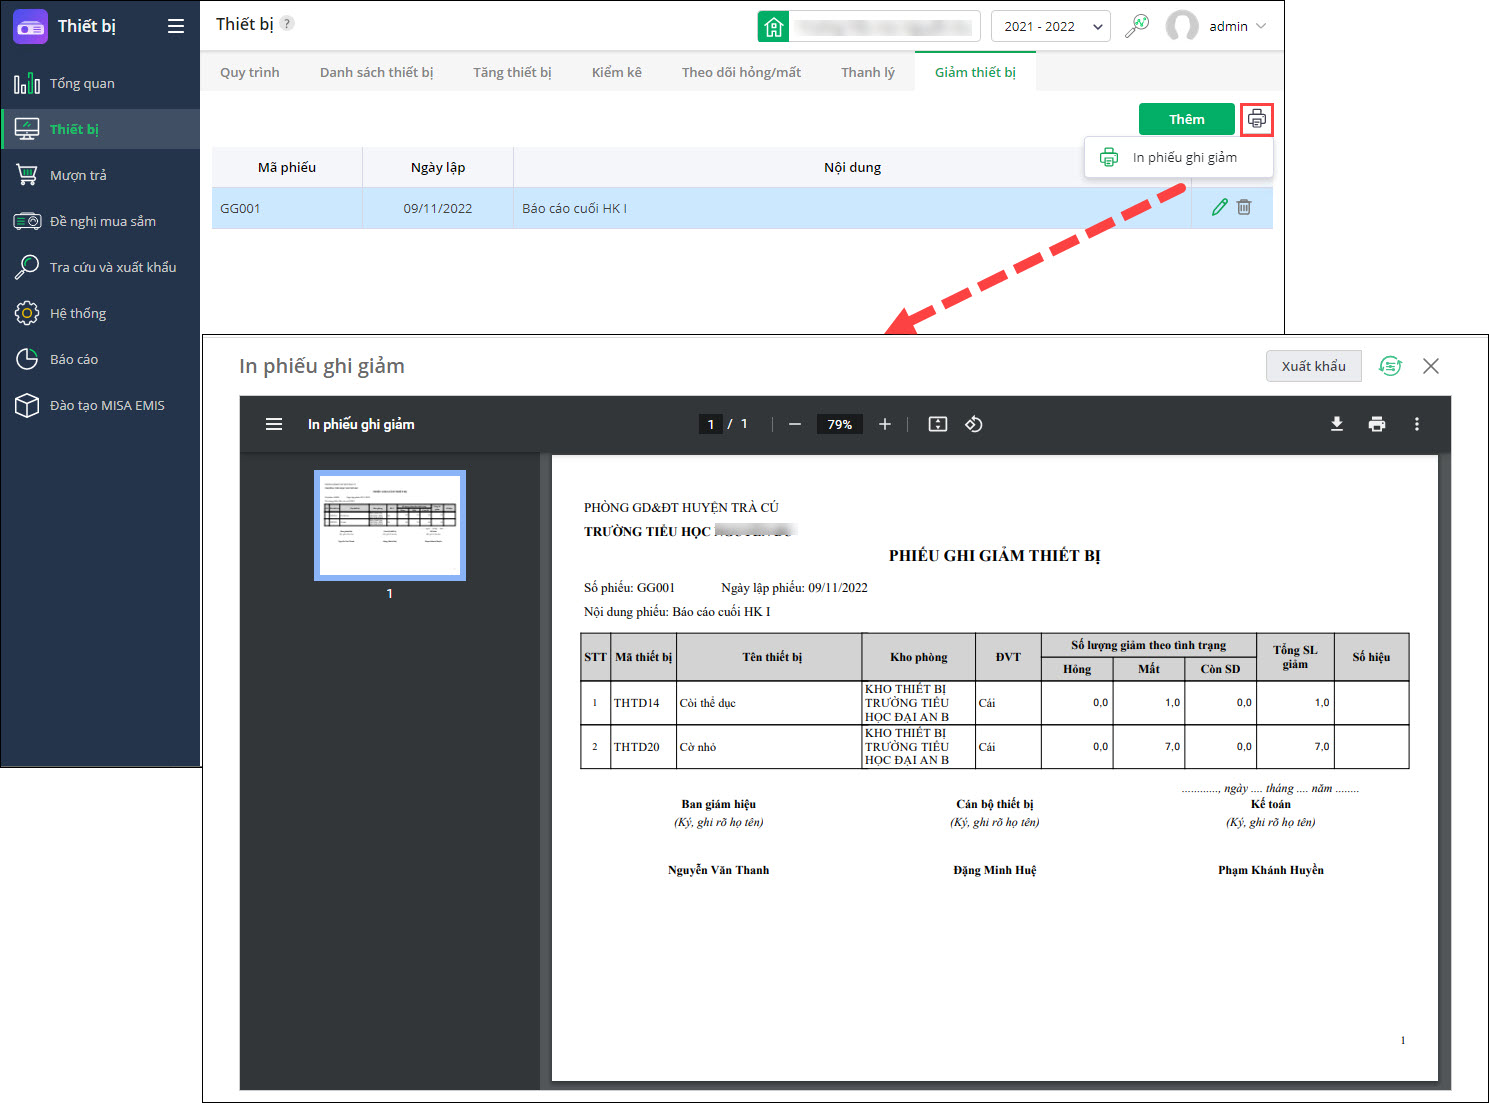Click Cờ nhỏ device name

click(698, 747)
